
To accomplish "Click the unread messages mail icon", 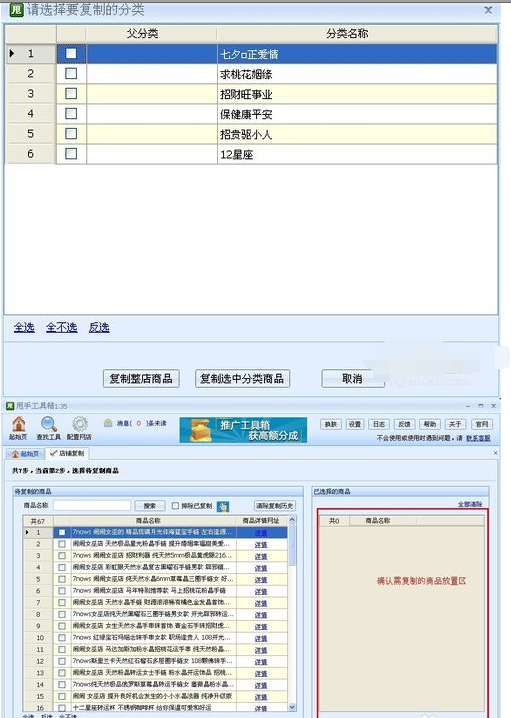I will [108, 423].
